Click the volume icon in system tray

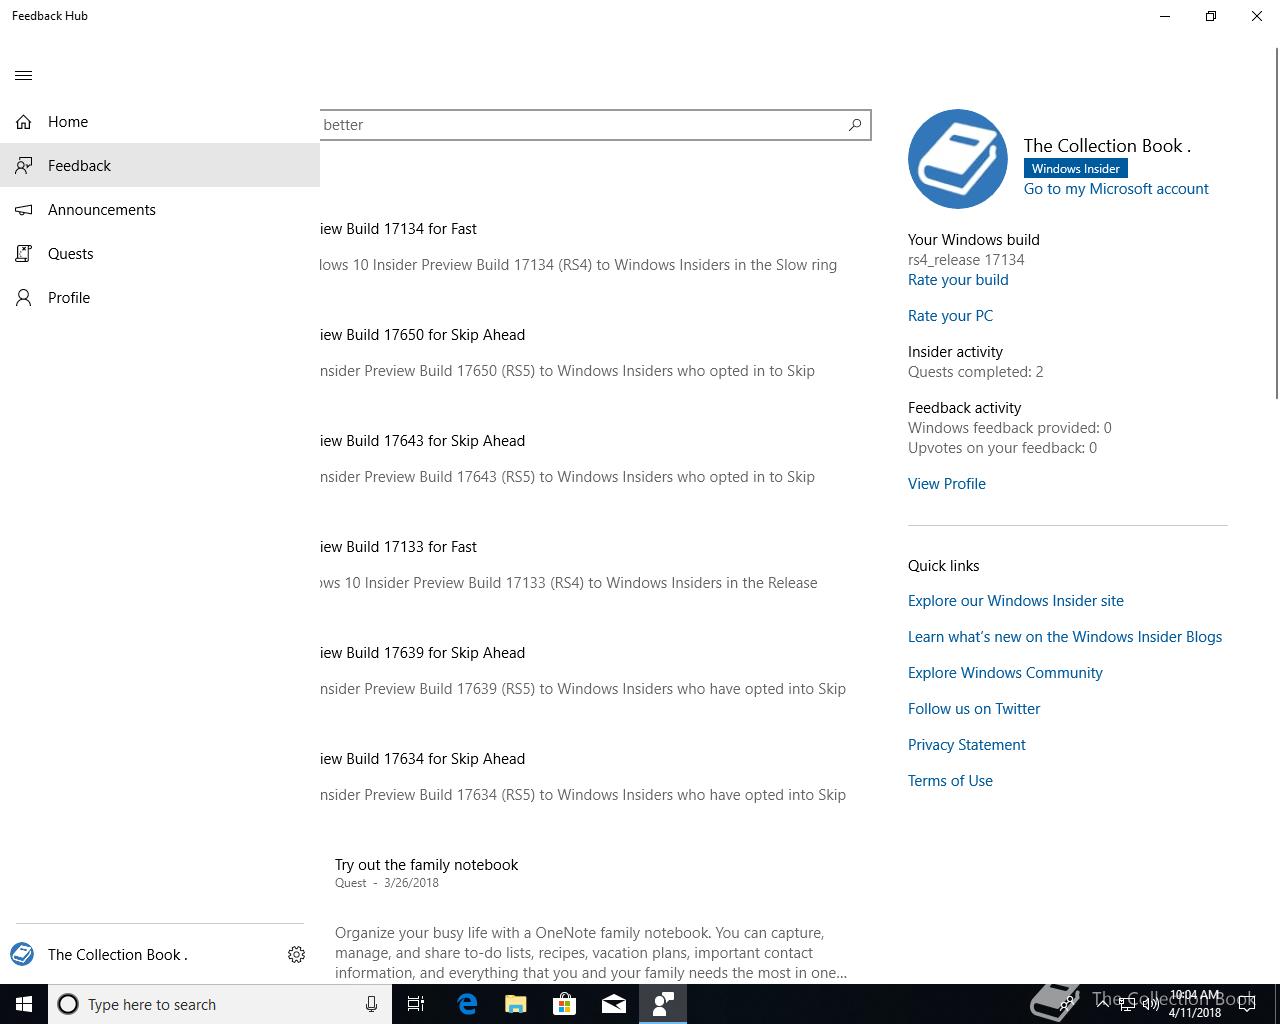(1151, 1004)
